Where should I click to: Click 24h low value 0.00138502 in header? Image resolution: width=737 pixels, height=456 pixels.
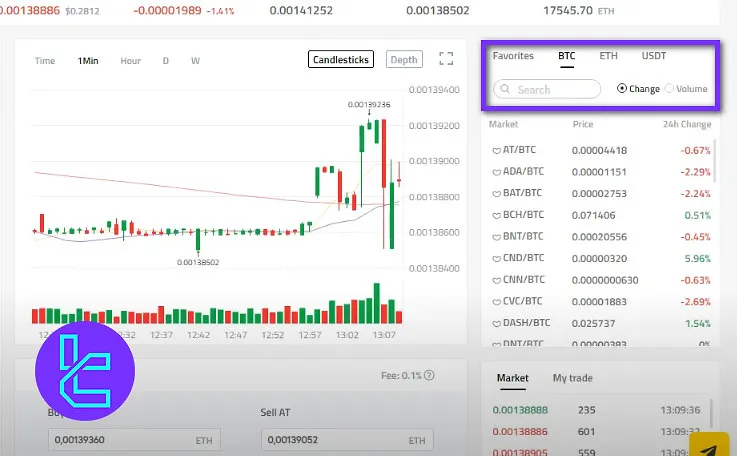coord(438,10)
